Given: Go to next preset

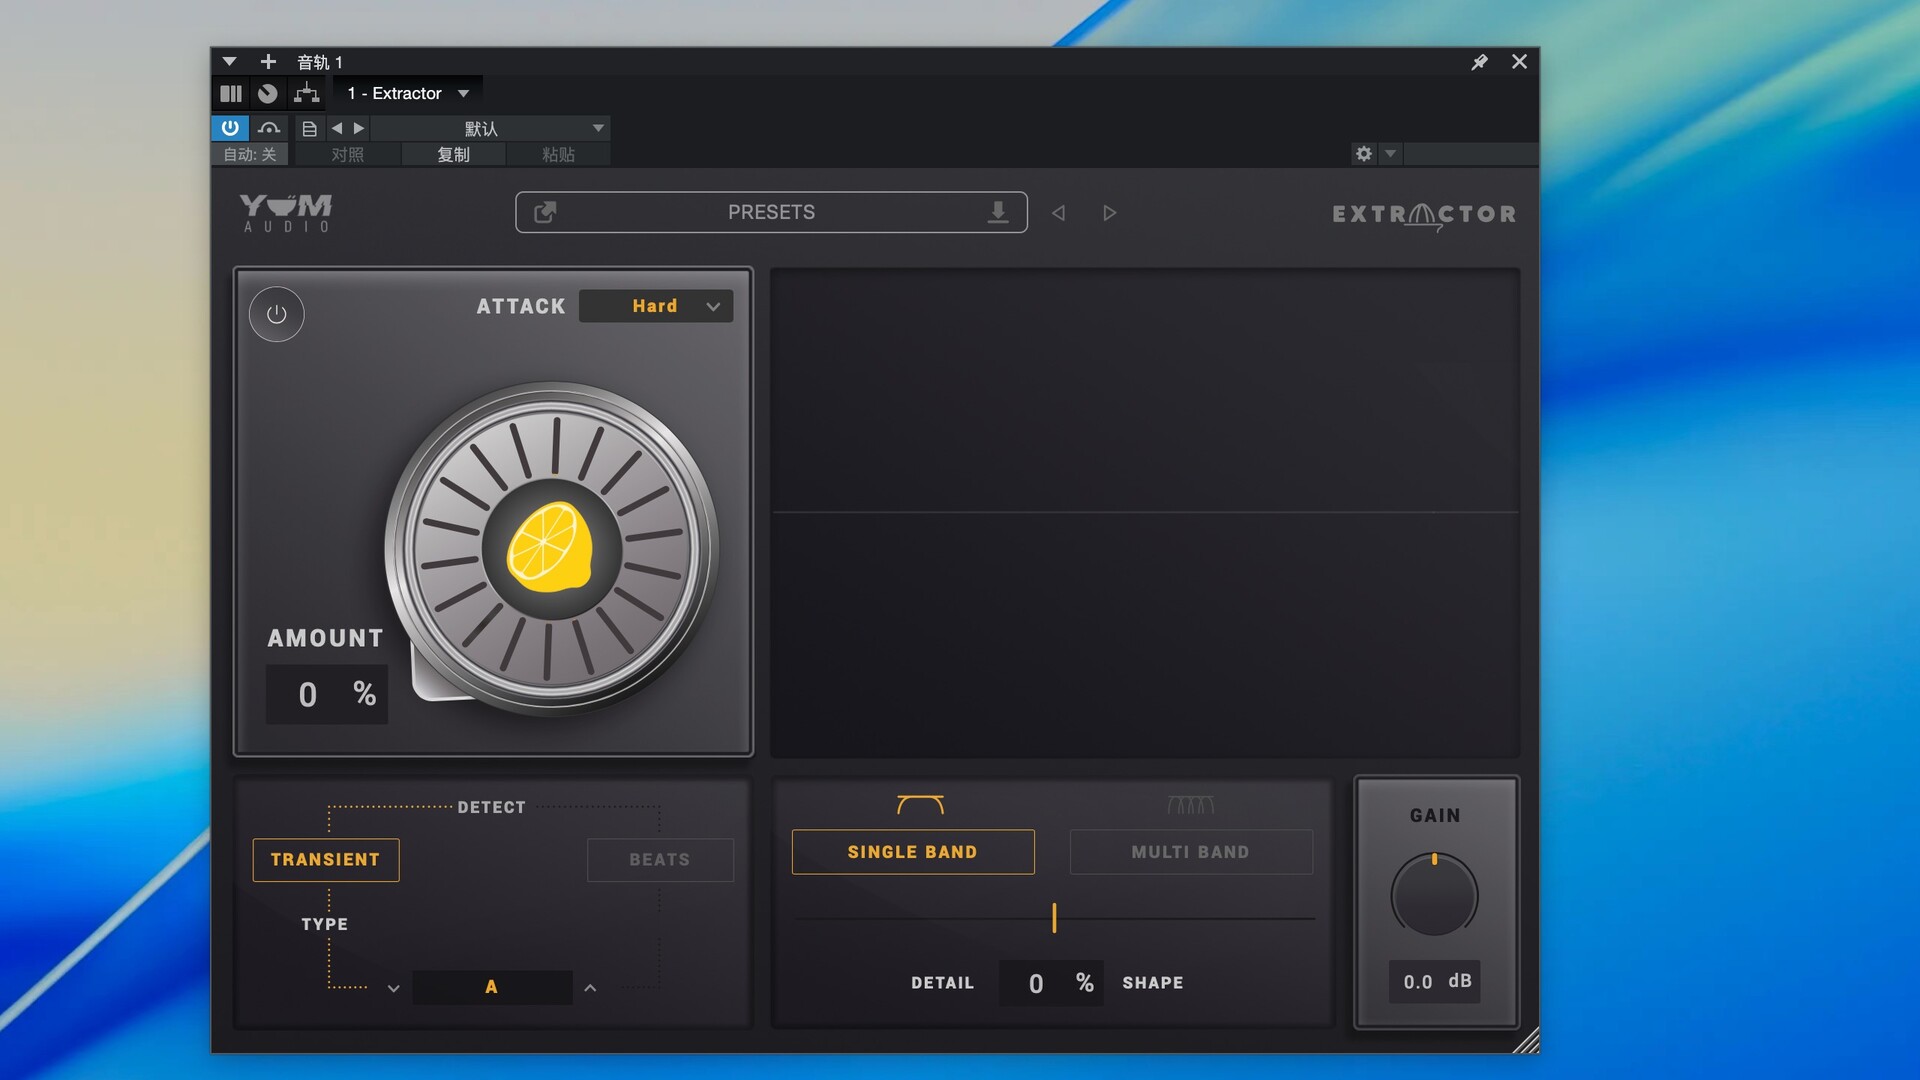Looking at the screenshot, I should [1109, 213].
